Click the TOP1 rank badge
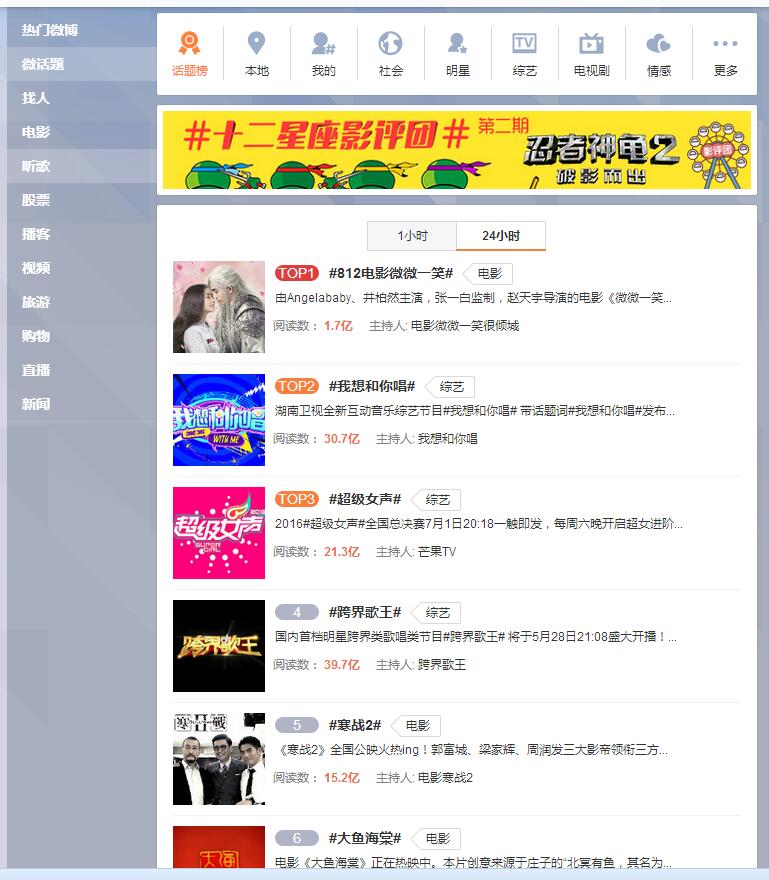This screenshot has height=880, width=769. tap(297, 273)
